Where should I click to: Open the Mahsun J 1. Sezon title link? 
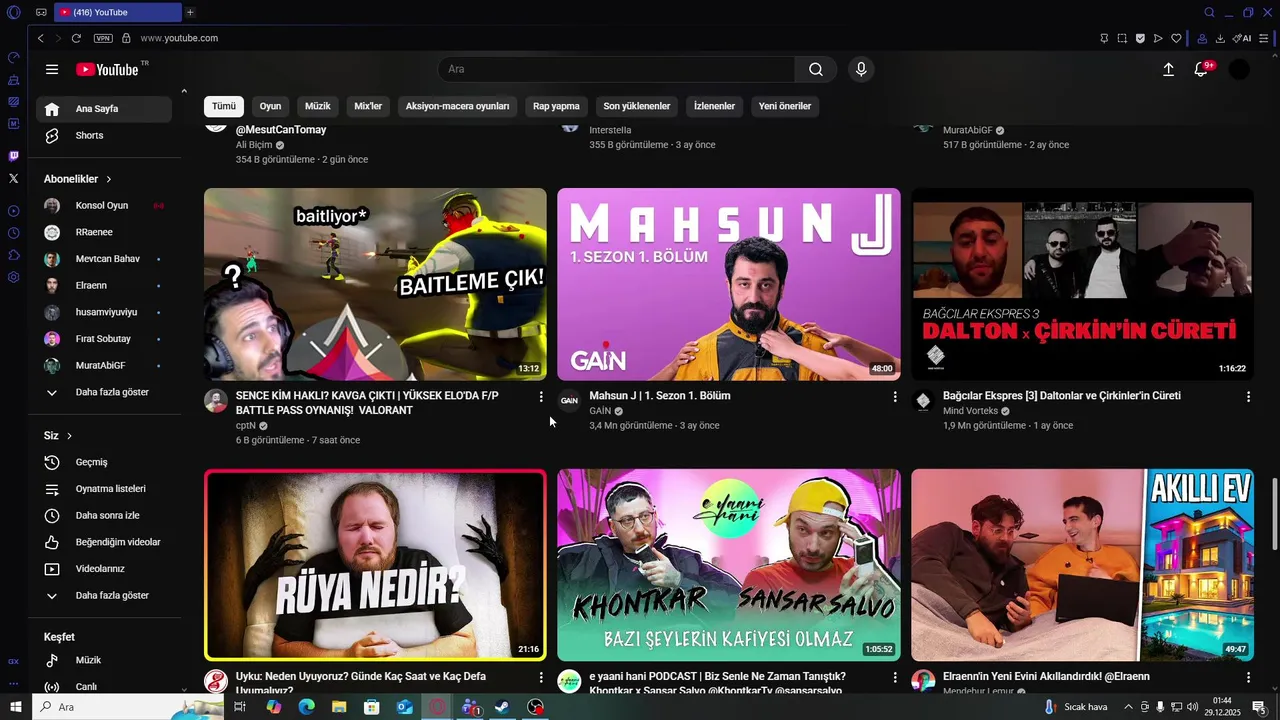660,396
